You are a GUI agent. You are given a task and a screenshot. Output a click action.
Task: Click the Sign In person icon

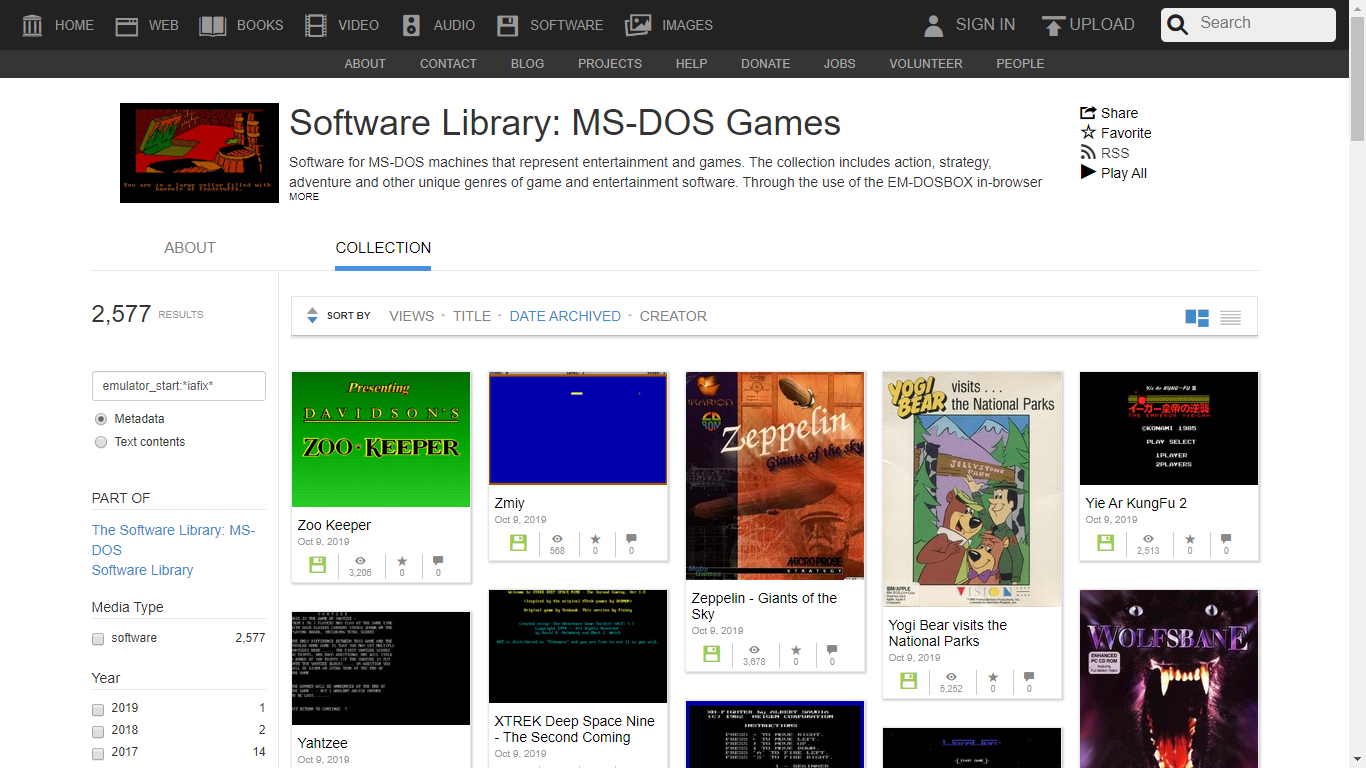click(934, 25)
